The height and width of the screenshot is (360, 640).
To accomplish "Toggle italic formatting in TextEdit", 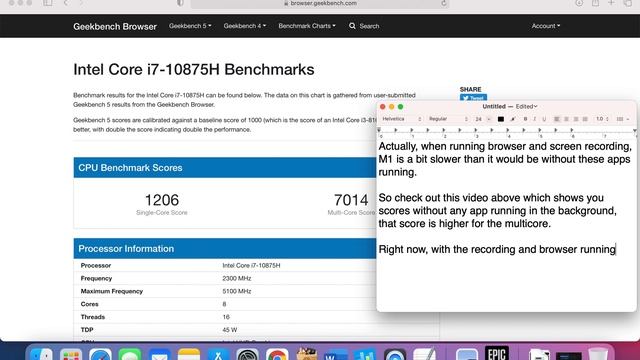I will (535, 119).
